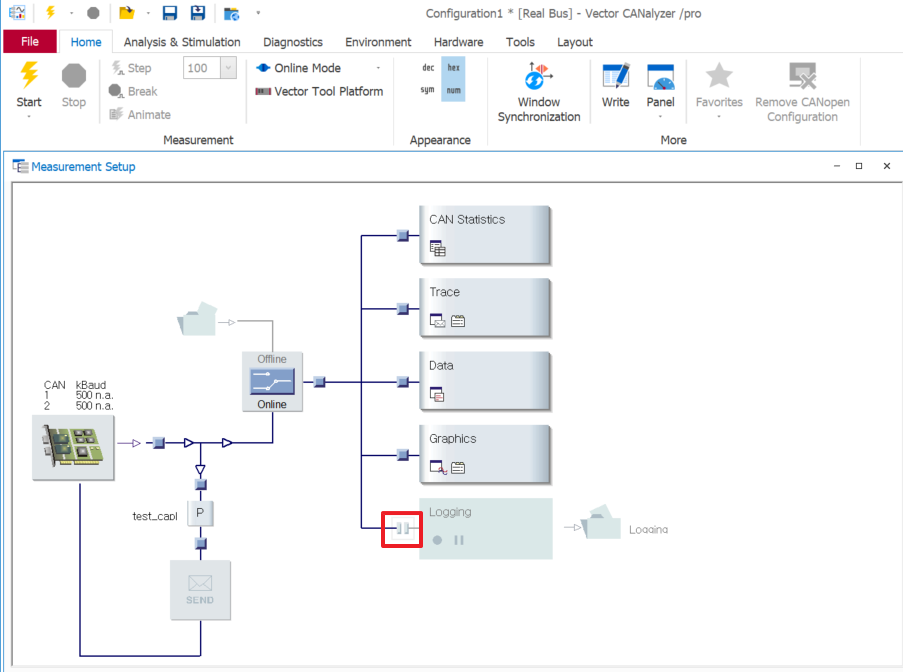Click the break symbol before Logging block
The image size is (903, 672).
[x=403, y=528]
